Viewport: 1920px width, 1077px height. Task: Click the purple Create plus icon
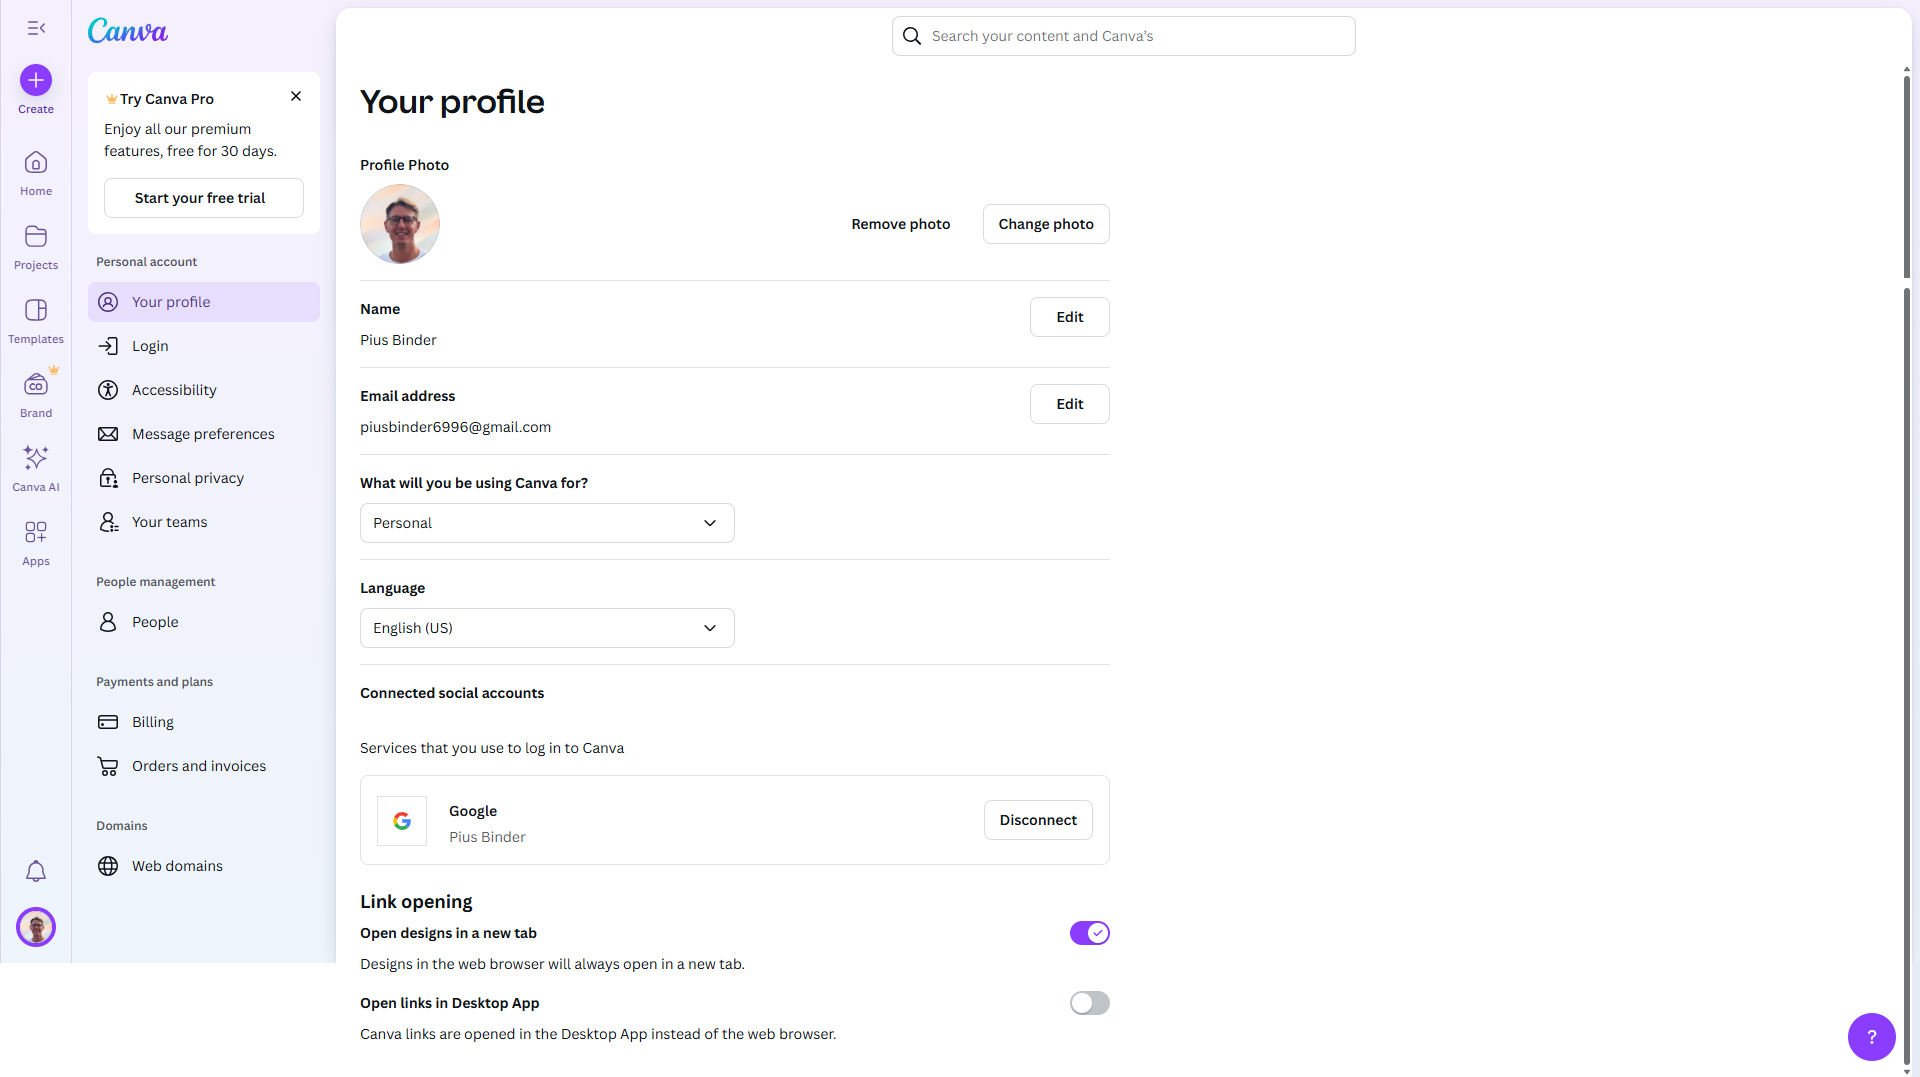click(x=36, y=80)
